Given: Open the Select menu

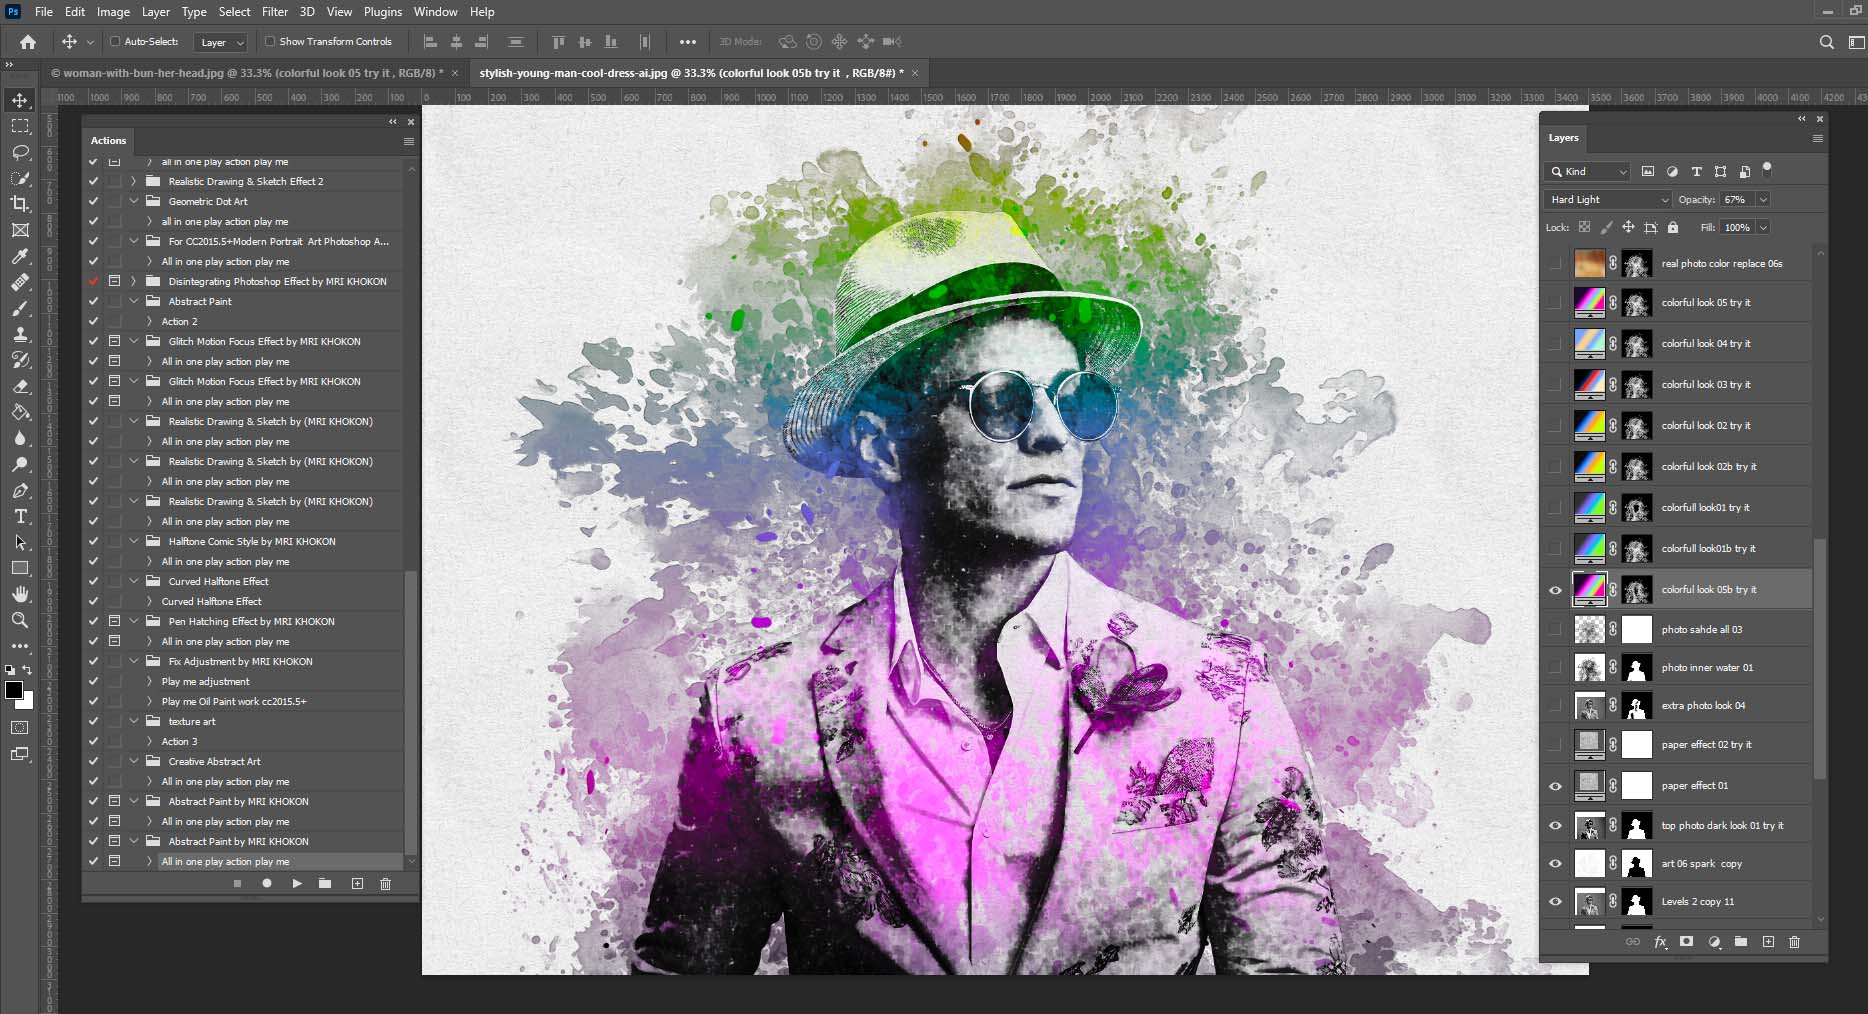Looking at the screenshot, I should coord(234,12).
